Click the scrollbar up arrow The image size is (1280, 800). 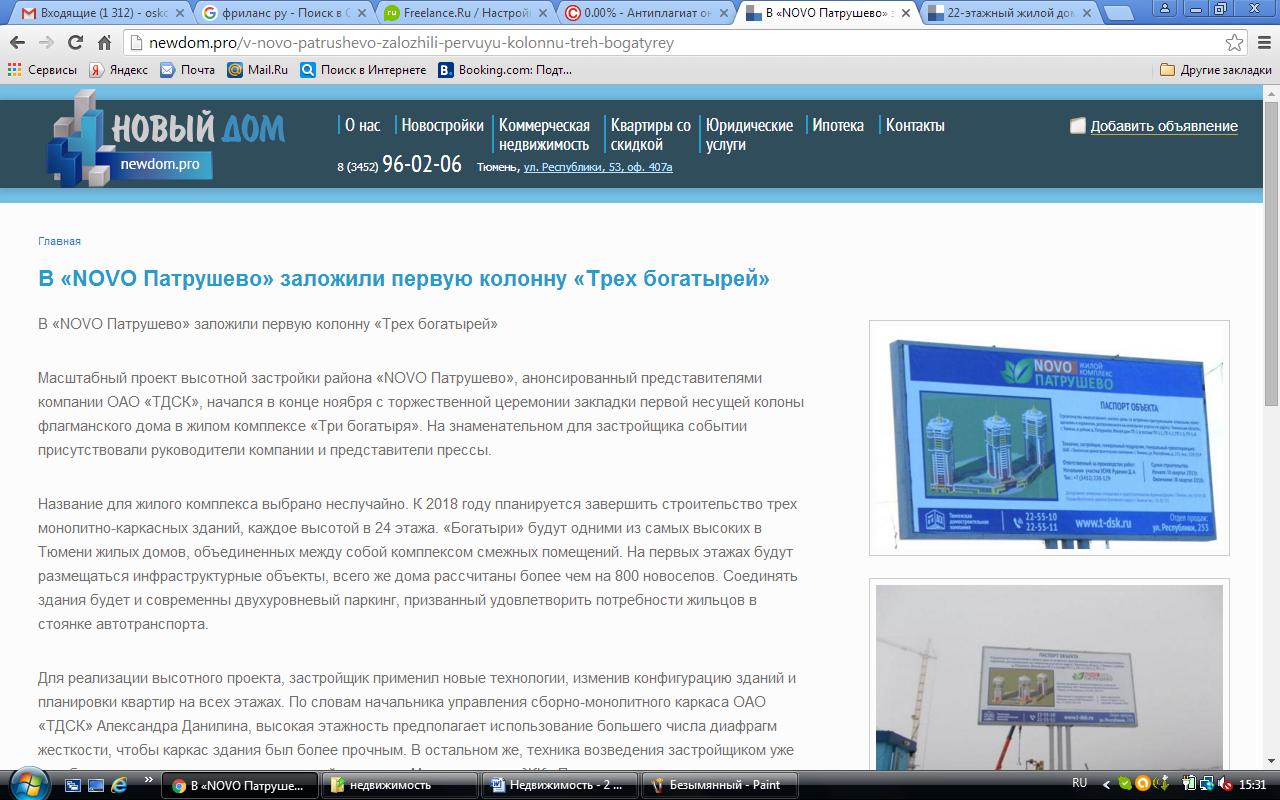[1271, 93]
